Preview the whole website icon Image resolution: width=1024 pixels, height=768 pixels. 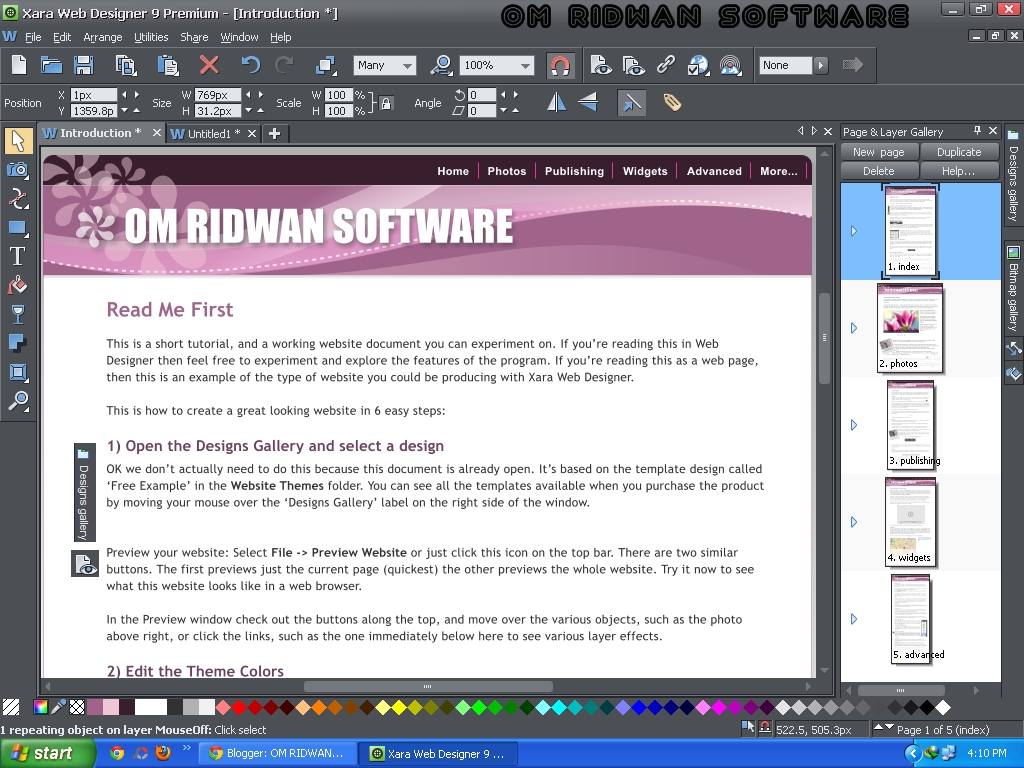click(633, 65)
